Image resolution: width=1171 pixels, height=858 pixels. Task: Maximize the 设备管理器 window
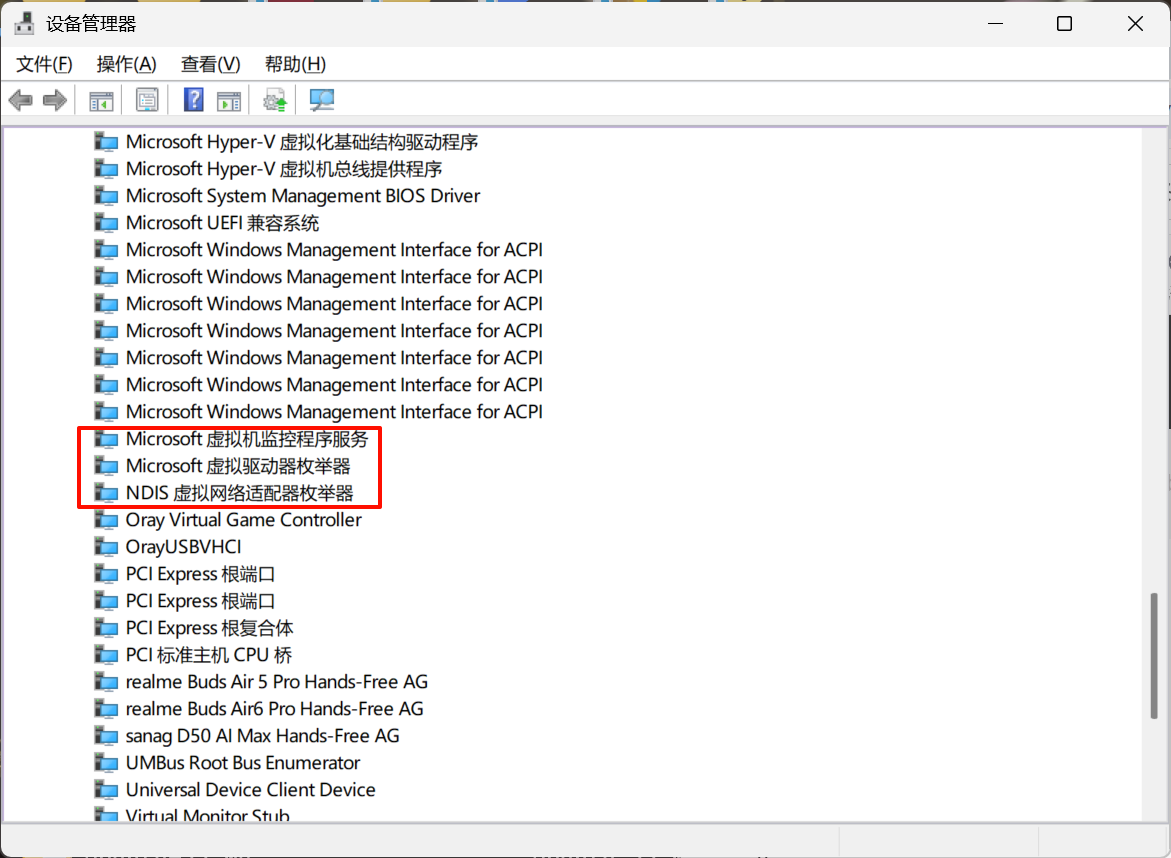point(1064,24)
